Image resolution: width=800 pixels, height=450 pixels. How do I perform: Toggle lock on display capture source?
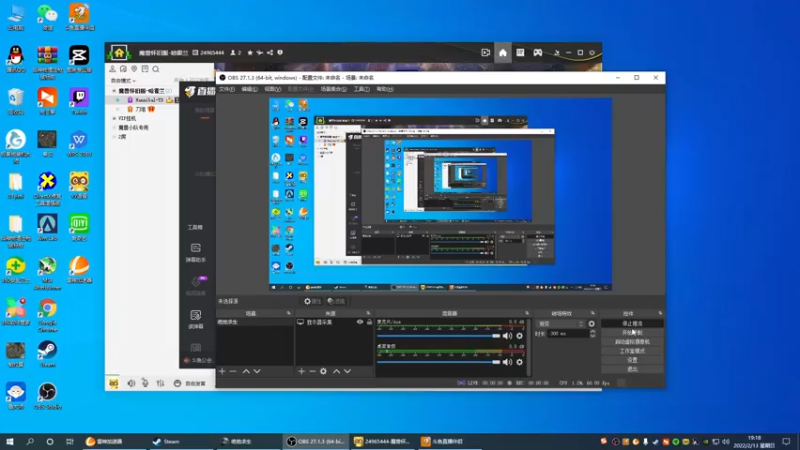click(x=369, y=322)
